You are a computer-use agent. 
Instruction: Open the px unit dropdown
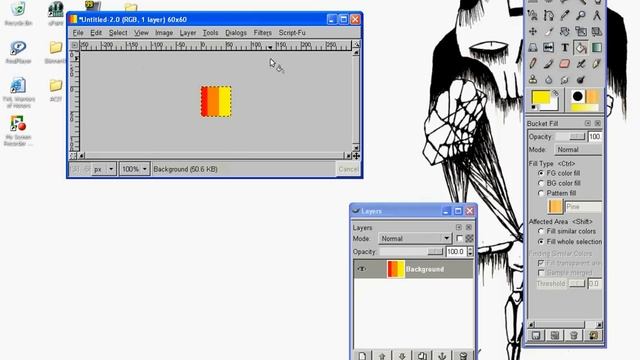[104, 169]
